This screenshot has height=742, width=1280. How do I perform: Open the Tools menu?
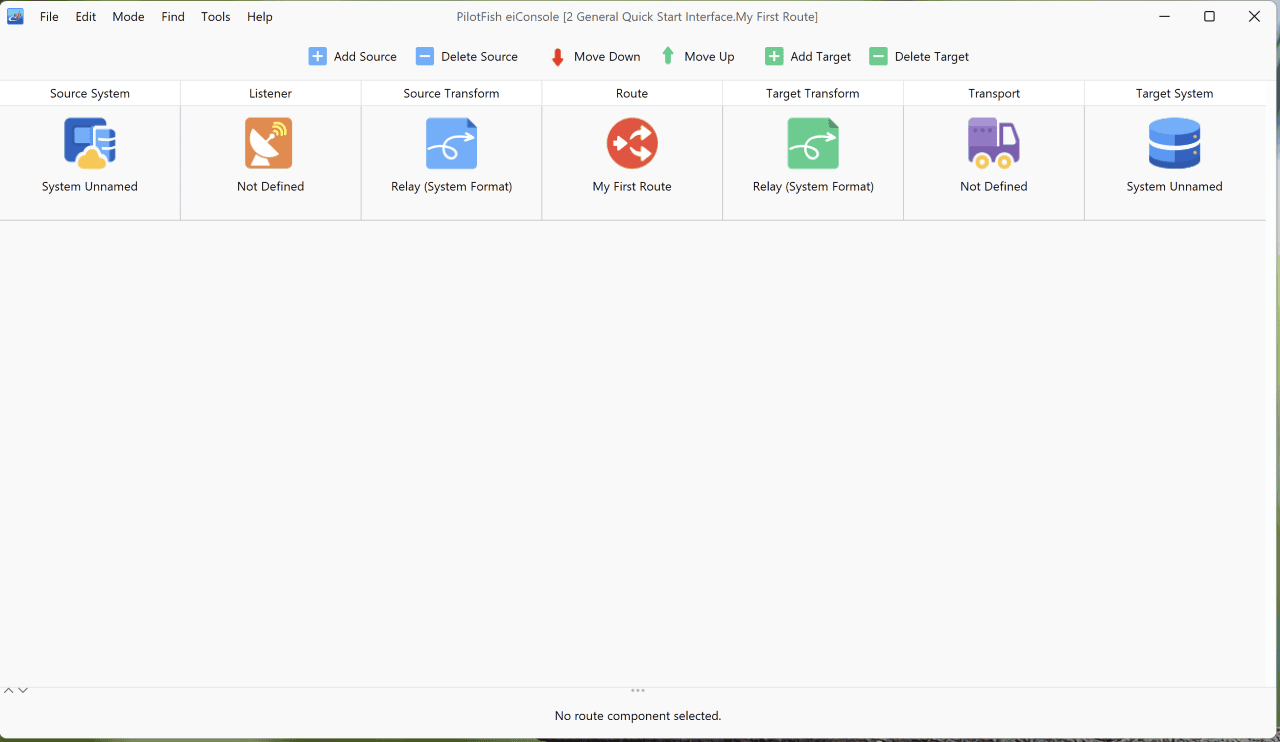216,17
